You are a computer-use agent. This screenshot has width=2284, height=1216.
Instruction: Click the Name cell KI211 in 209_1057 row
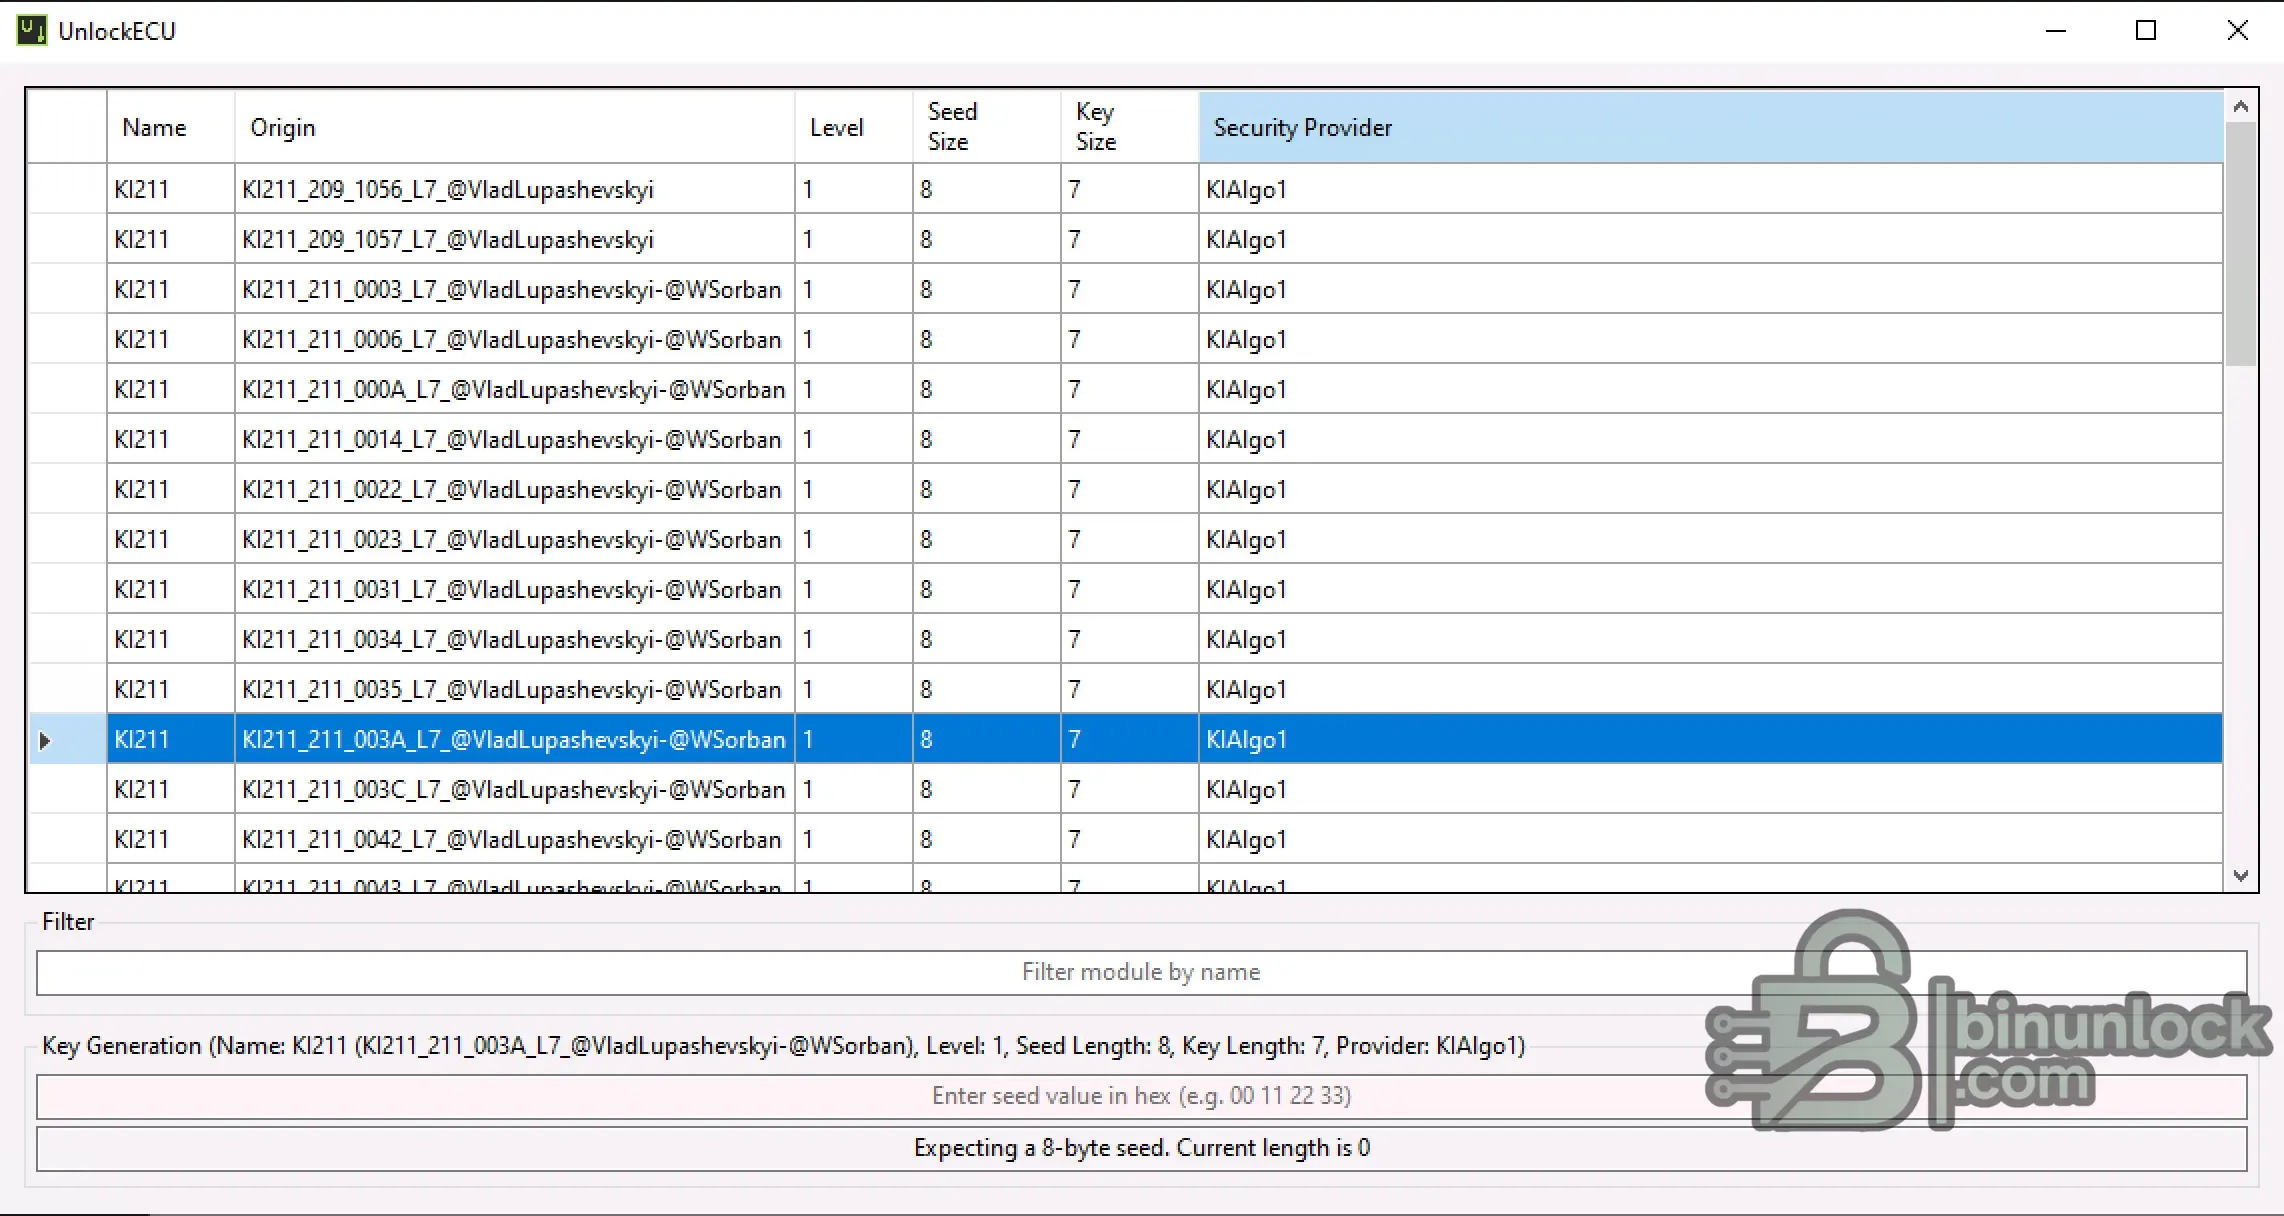pos(171,239)
